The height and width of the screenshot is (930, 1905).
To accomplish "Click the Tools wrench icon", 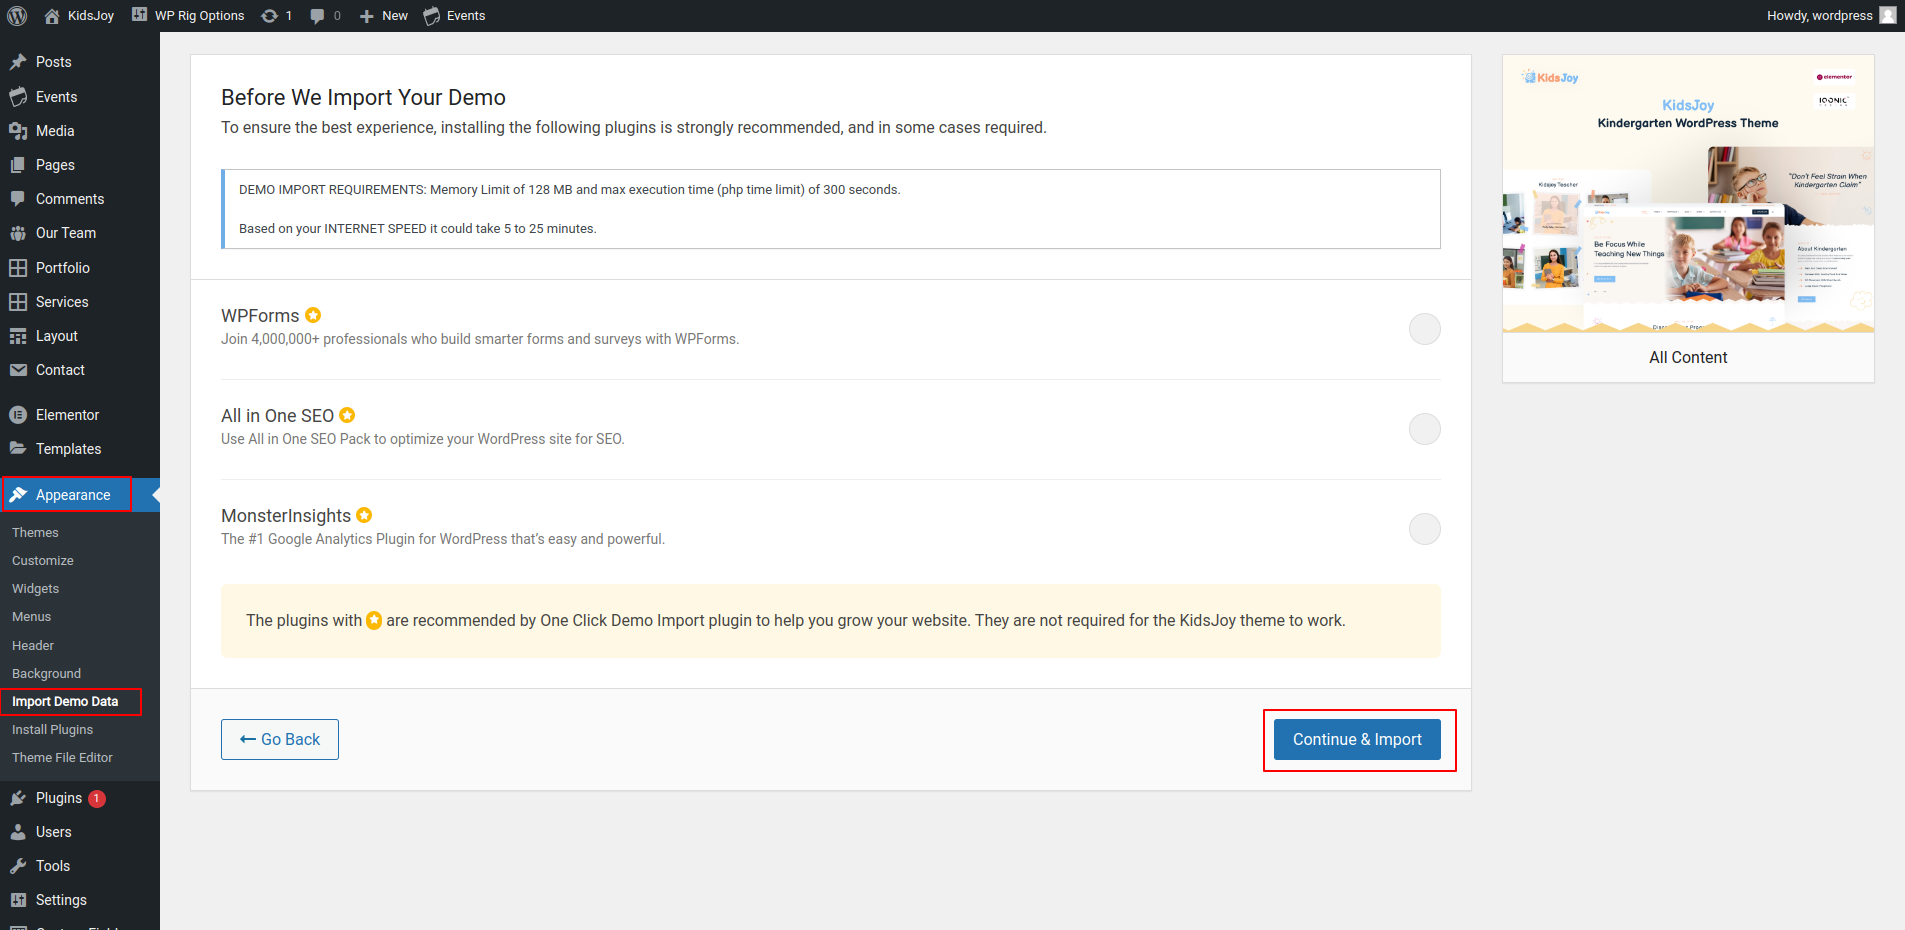I will (x=18, y=866).
